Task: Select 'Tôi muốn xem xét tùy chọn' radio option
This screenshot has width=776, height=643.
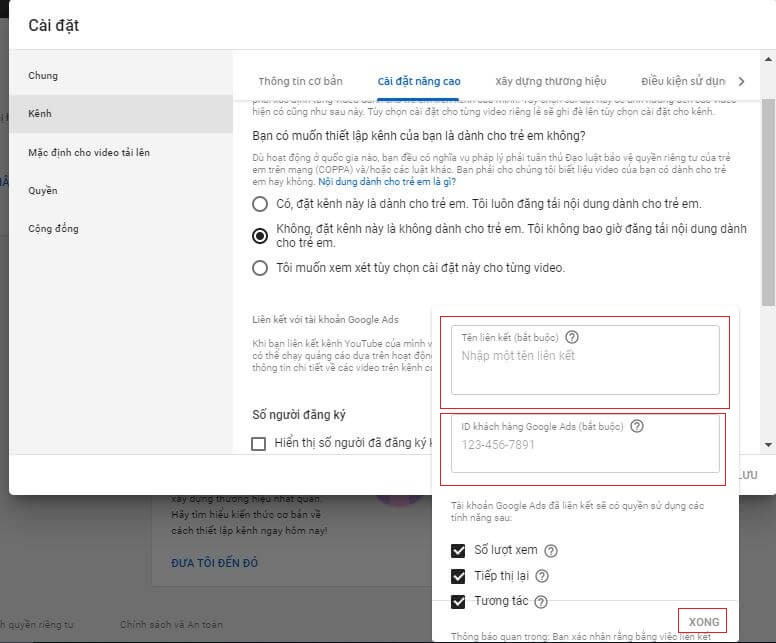Action: tap(260, 268)
